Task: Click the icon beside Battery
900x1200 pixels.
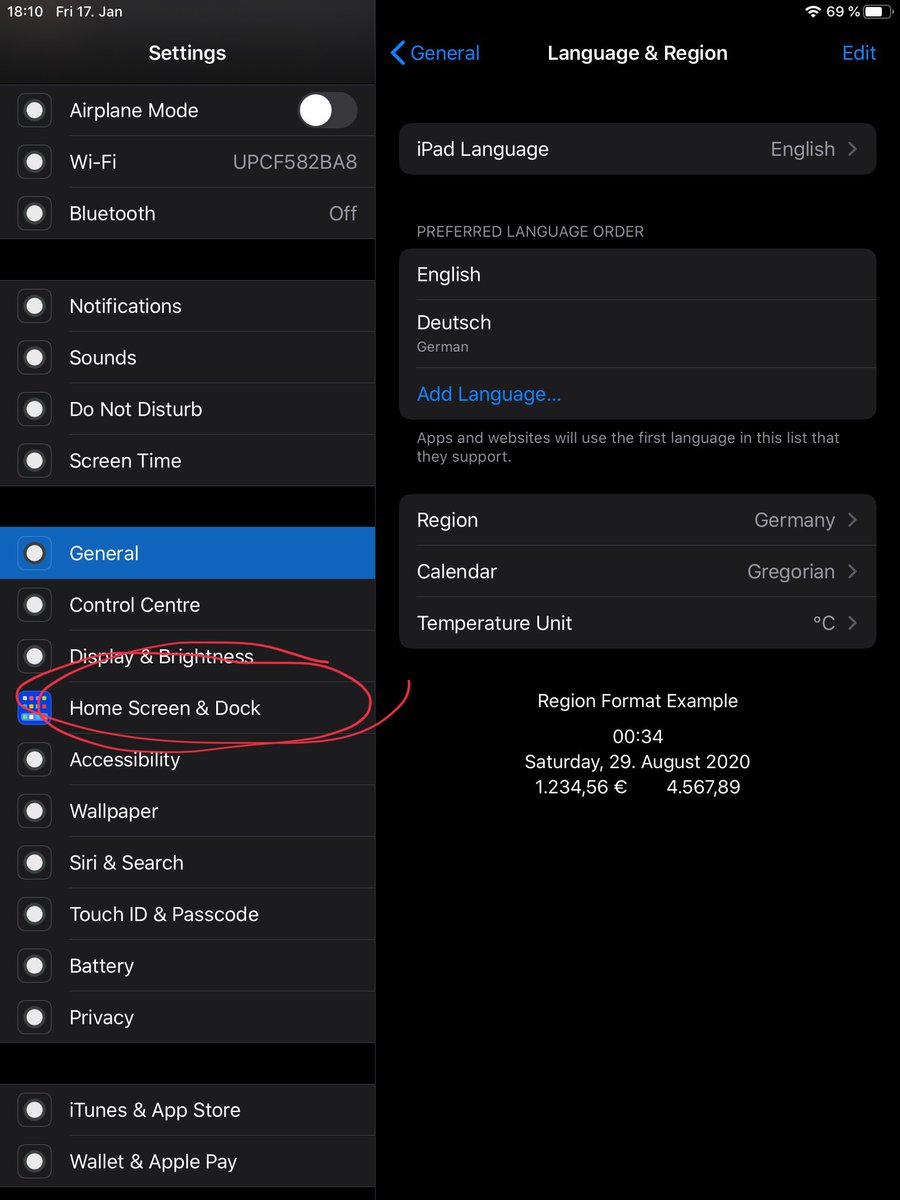Action: point(35,966)
